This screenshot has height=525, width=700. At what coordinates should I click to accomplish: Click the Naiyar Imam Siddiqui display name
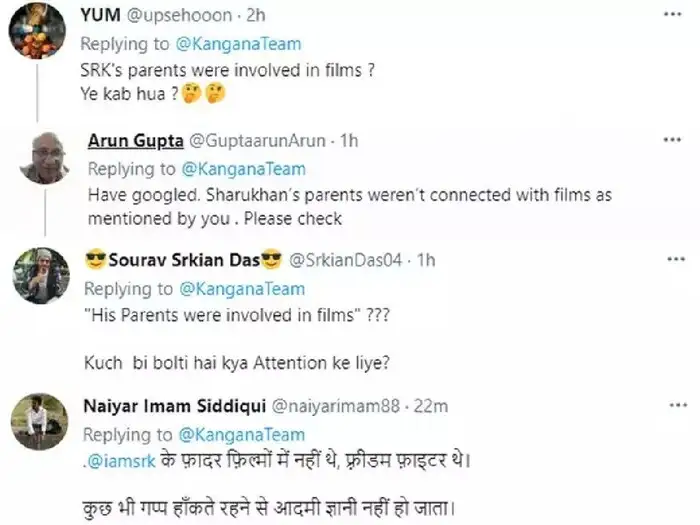tap(172, 405)
